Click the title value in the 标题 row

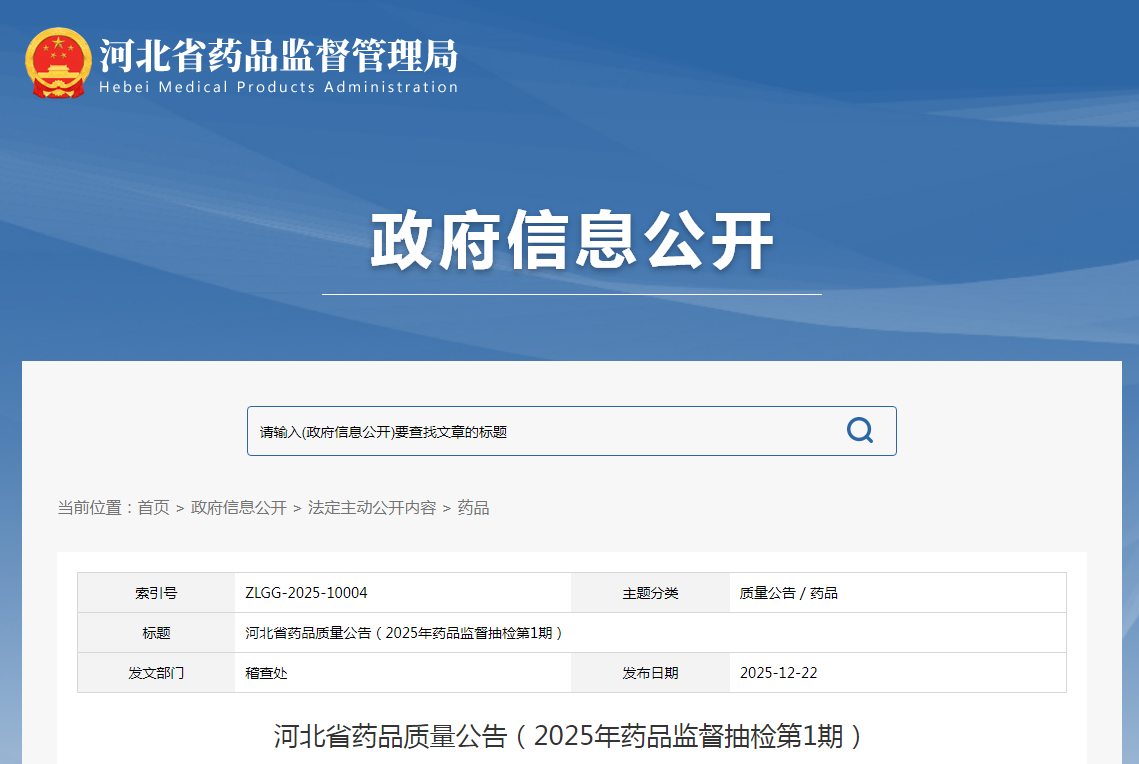(x=405, y=633)
